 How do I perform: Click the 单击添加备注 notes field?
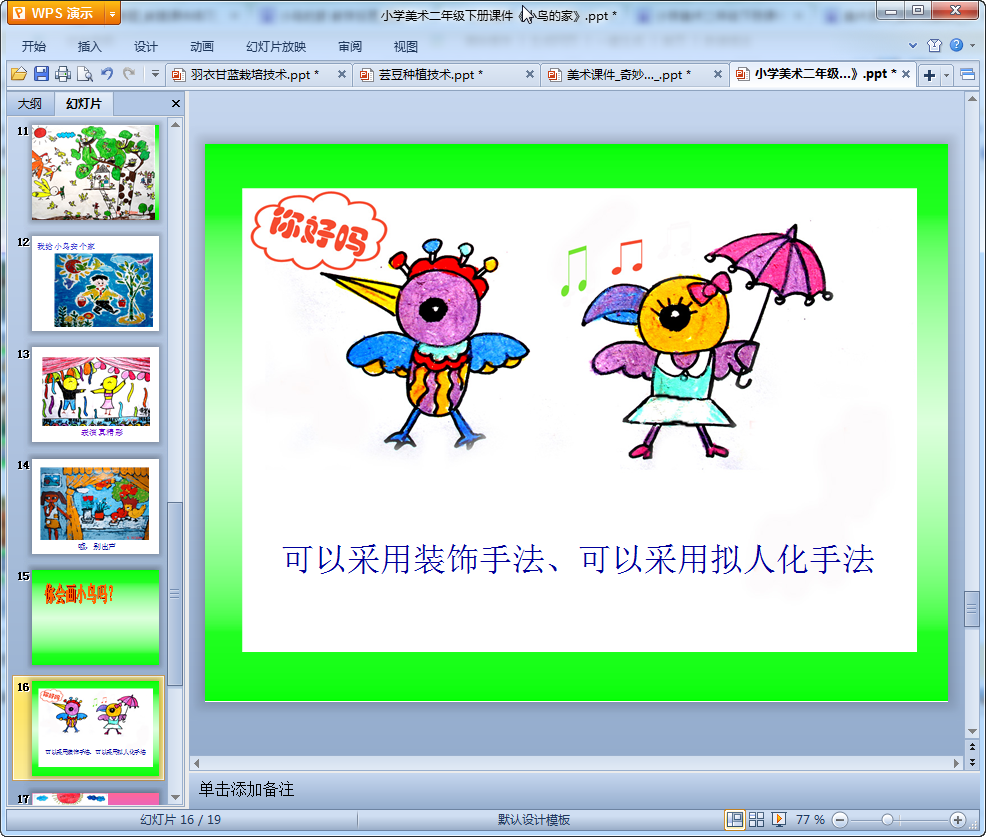pyautogui.click(x=577, y=789)
